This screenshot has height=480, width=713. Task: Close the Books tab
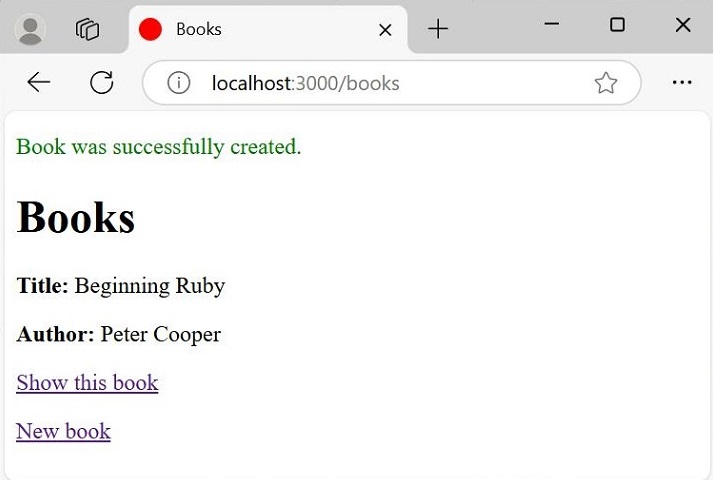385,30
